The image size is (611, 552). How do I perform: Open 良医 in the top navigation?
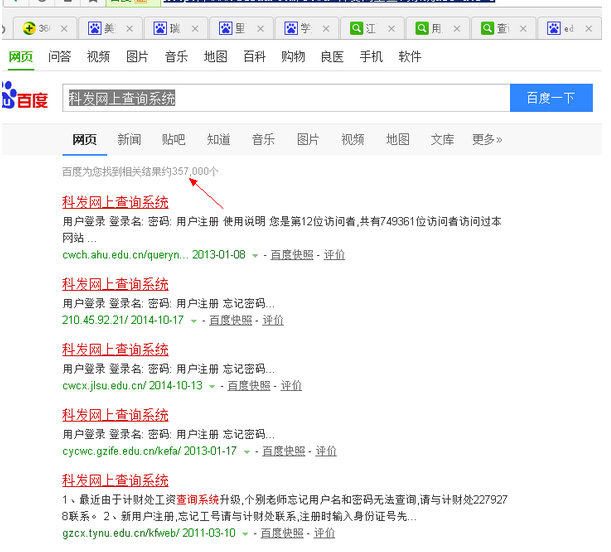click(332, 57)
